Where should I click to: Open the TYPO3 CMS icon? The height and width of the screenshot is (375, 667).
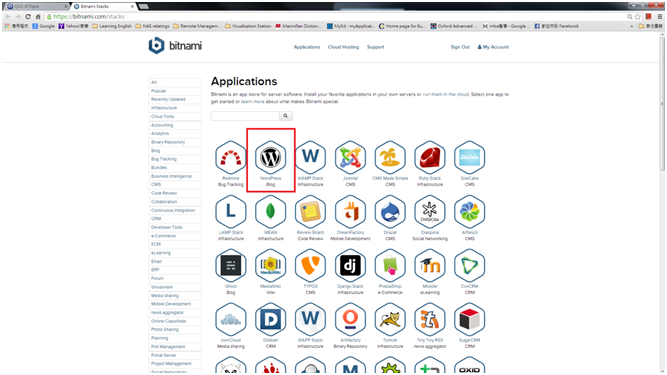311,266
